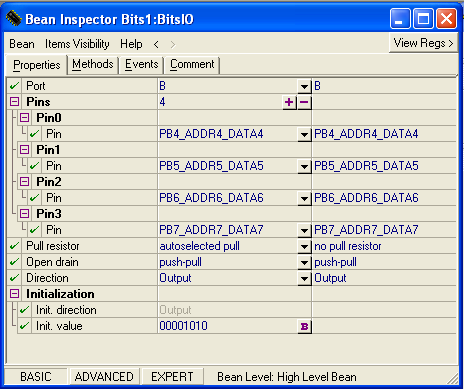This screenshot has width=464, height=389.
Task: Click the checkmark for Pin2's Pin row
Action: tap(34, 198)
